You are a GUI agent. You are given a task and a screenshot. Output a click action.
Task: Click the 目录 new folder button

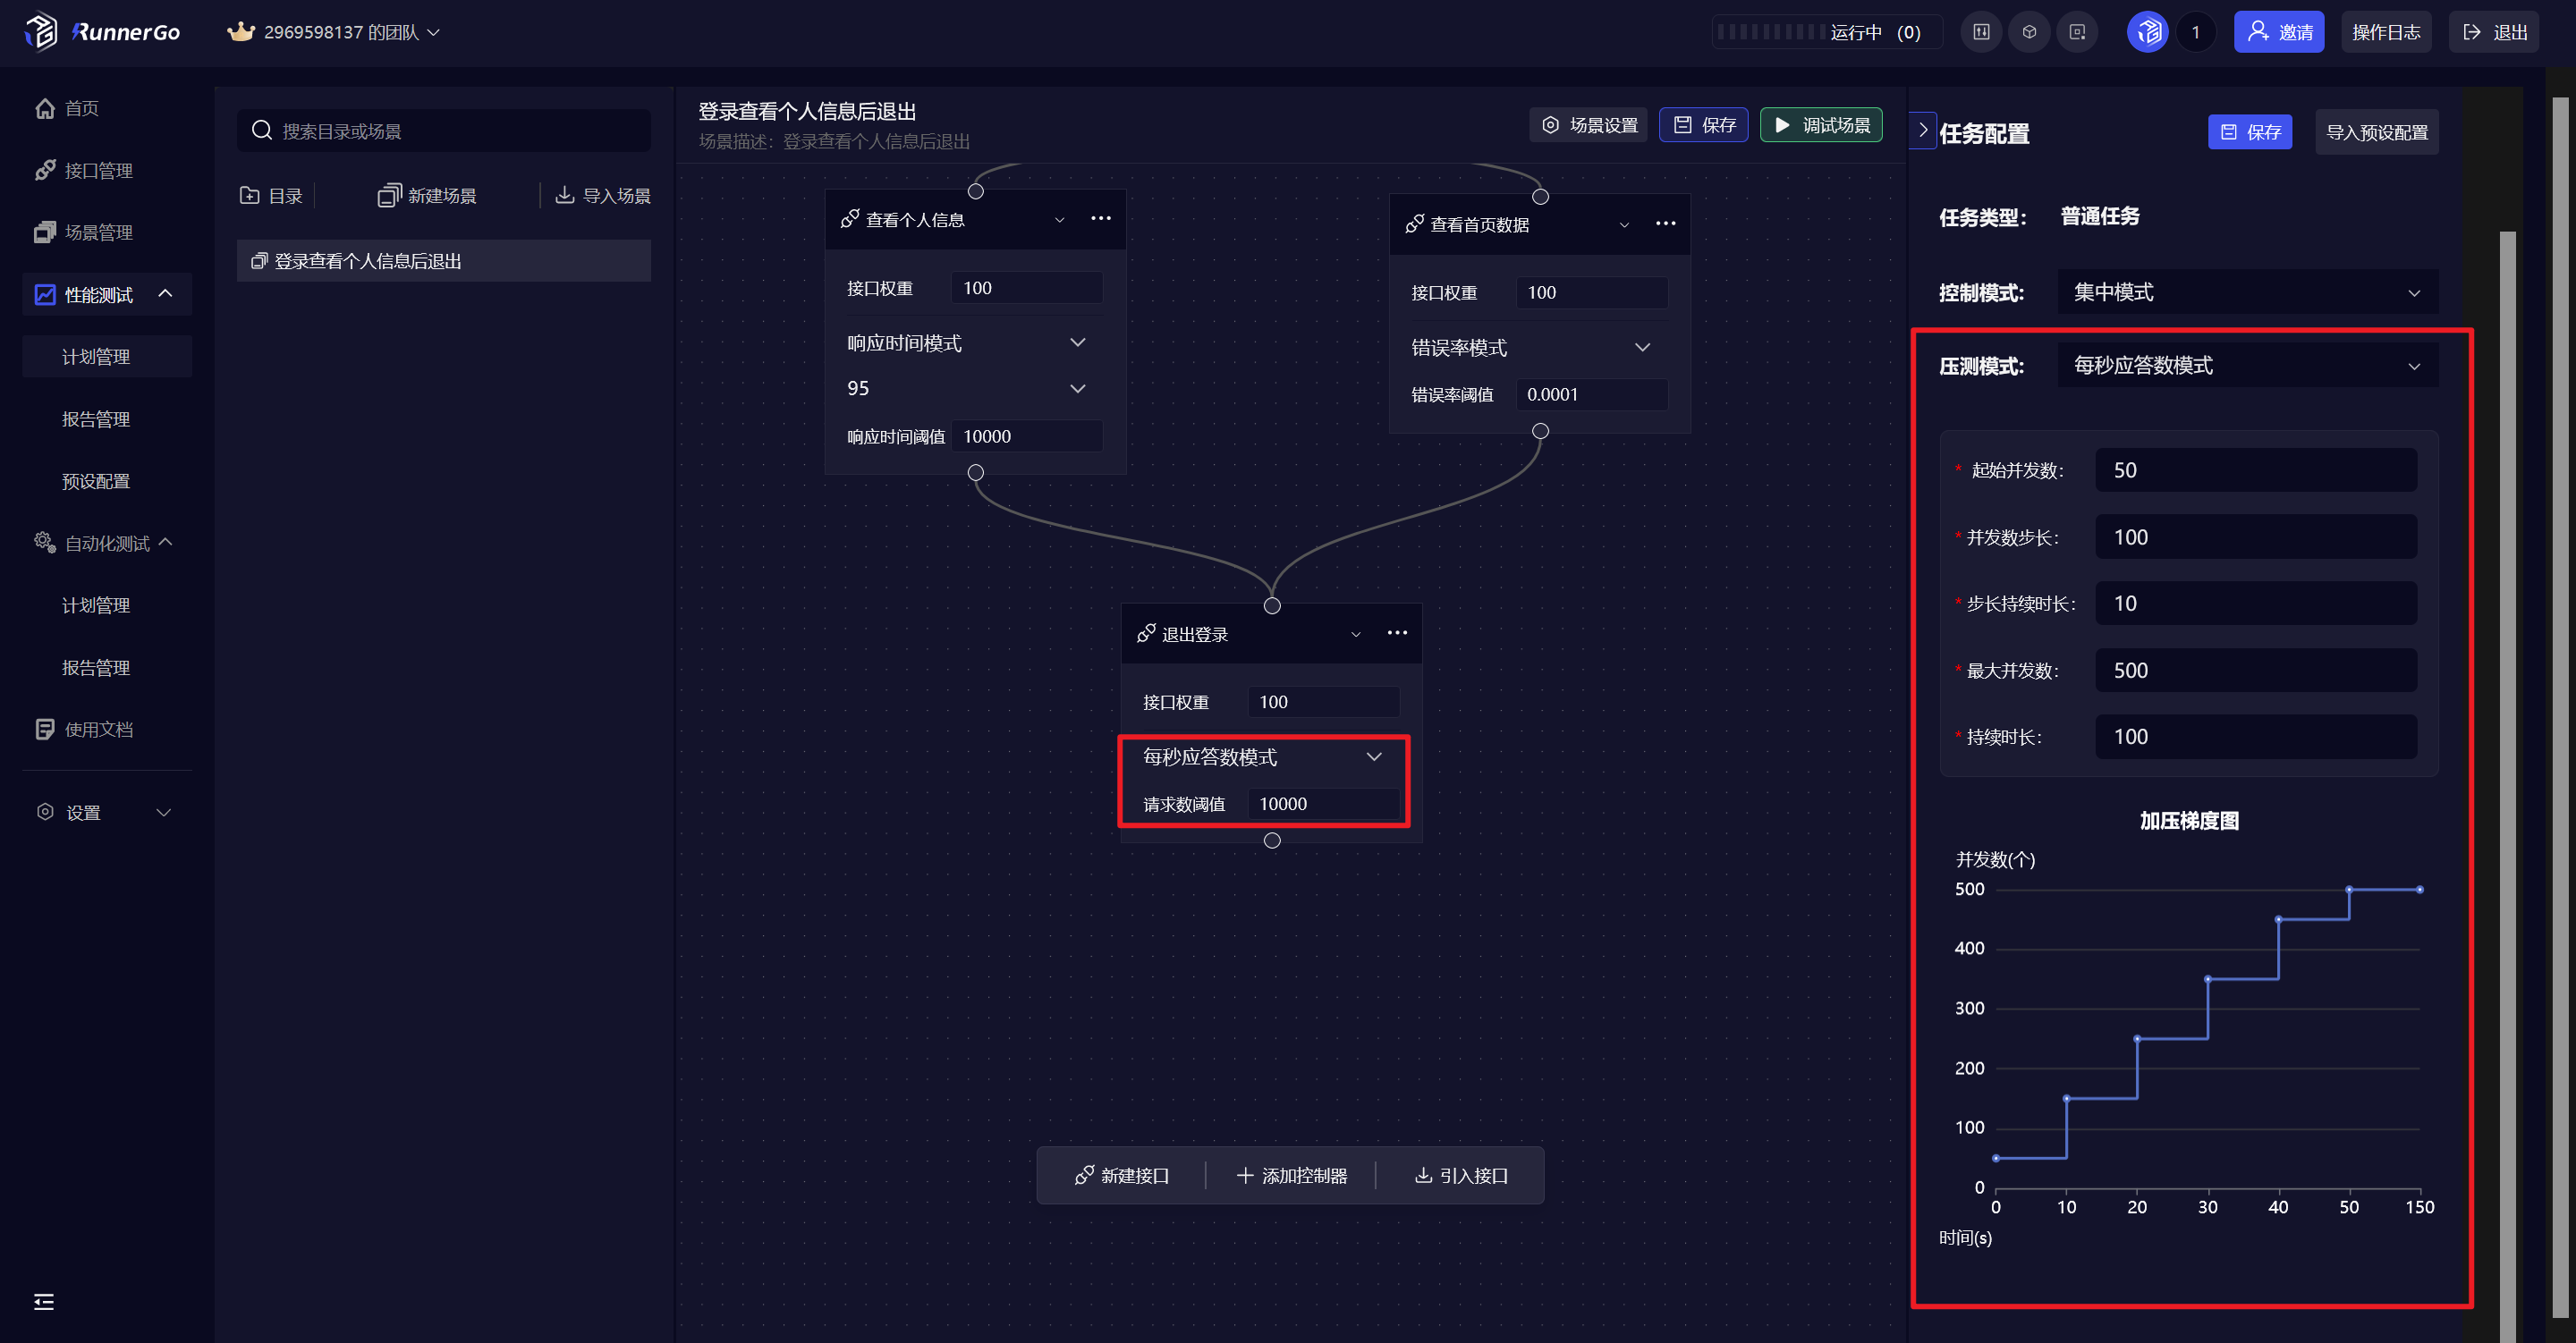tap(272, 195)
